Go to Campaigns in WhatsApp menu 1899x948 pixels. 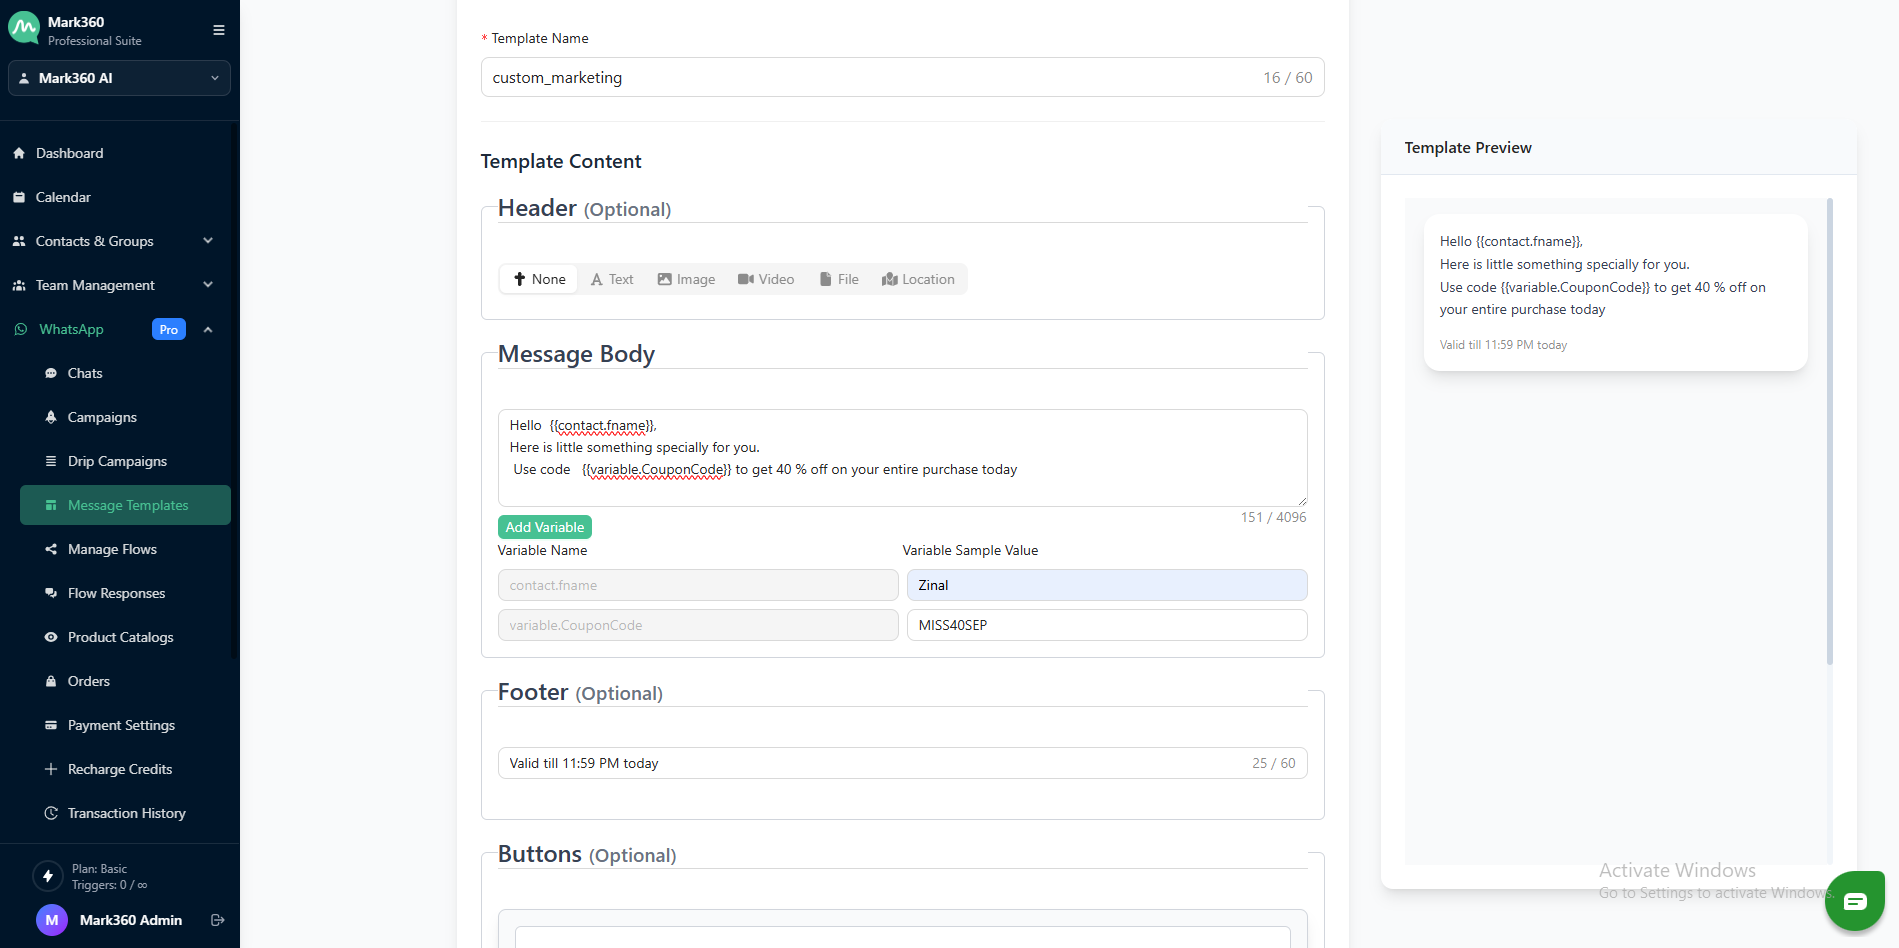(x=102, y=417)
